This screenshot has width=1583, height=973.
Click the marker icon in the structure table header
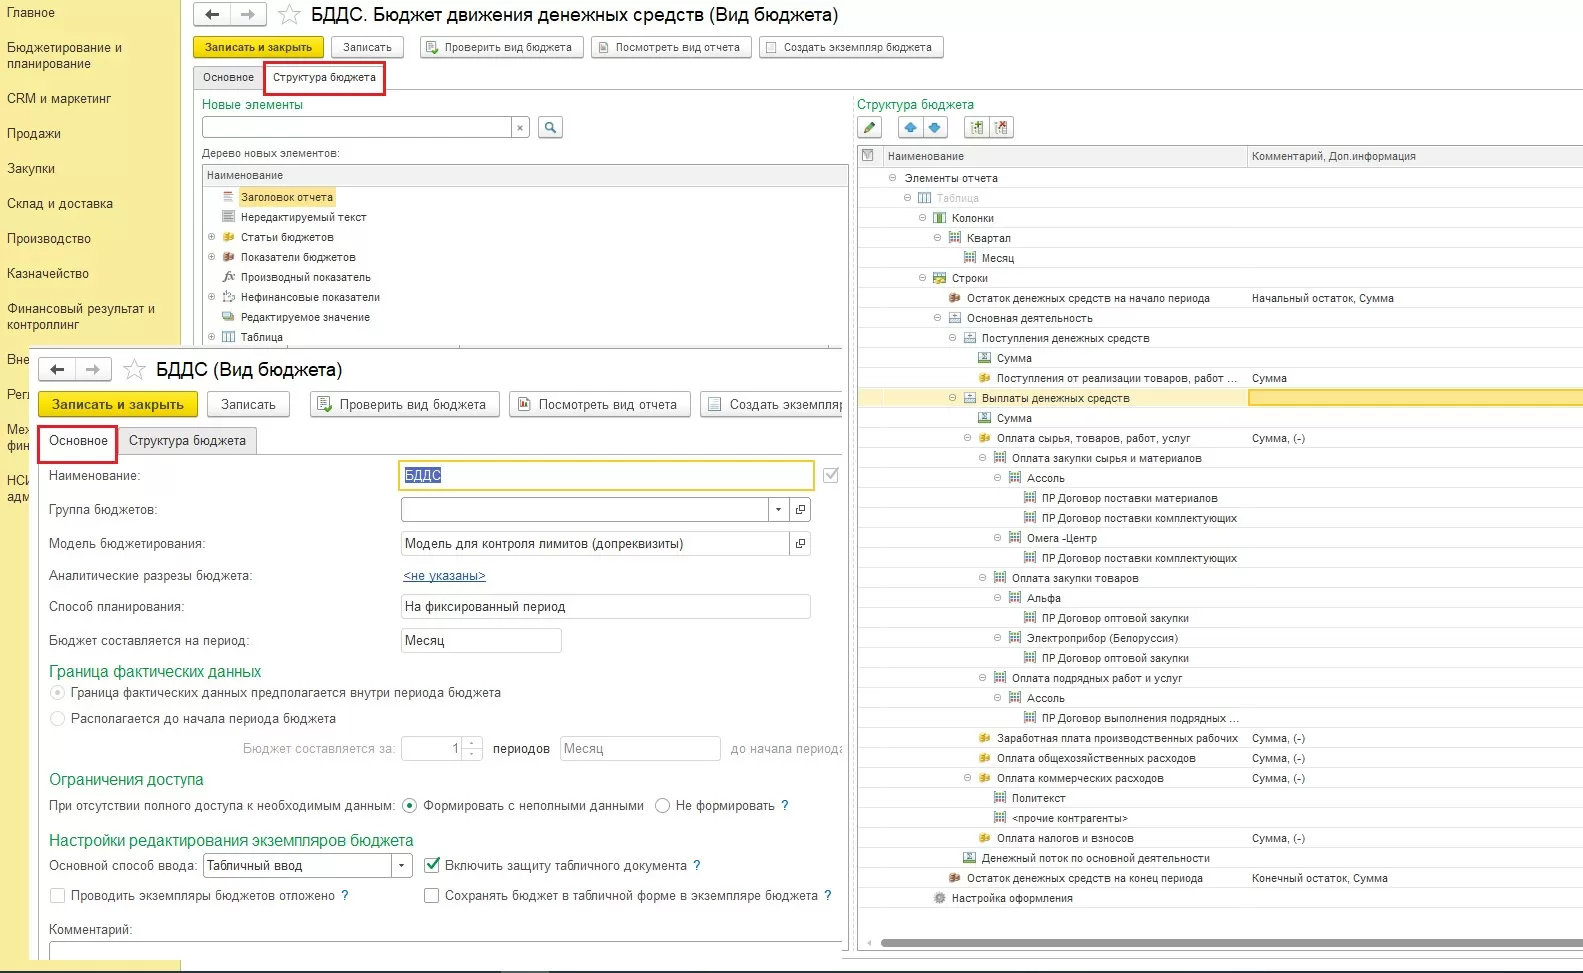point(867,156)
